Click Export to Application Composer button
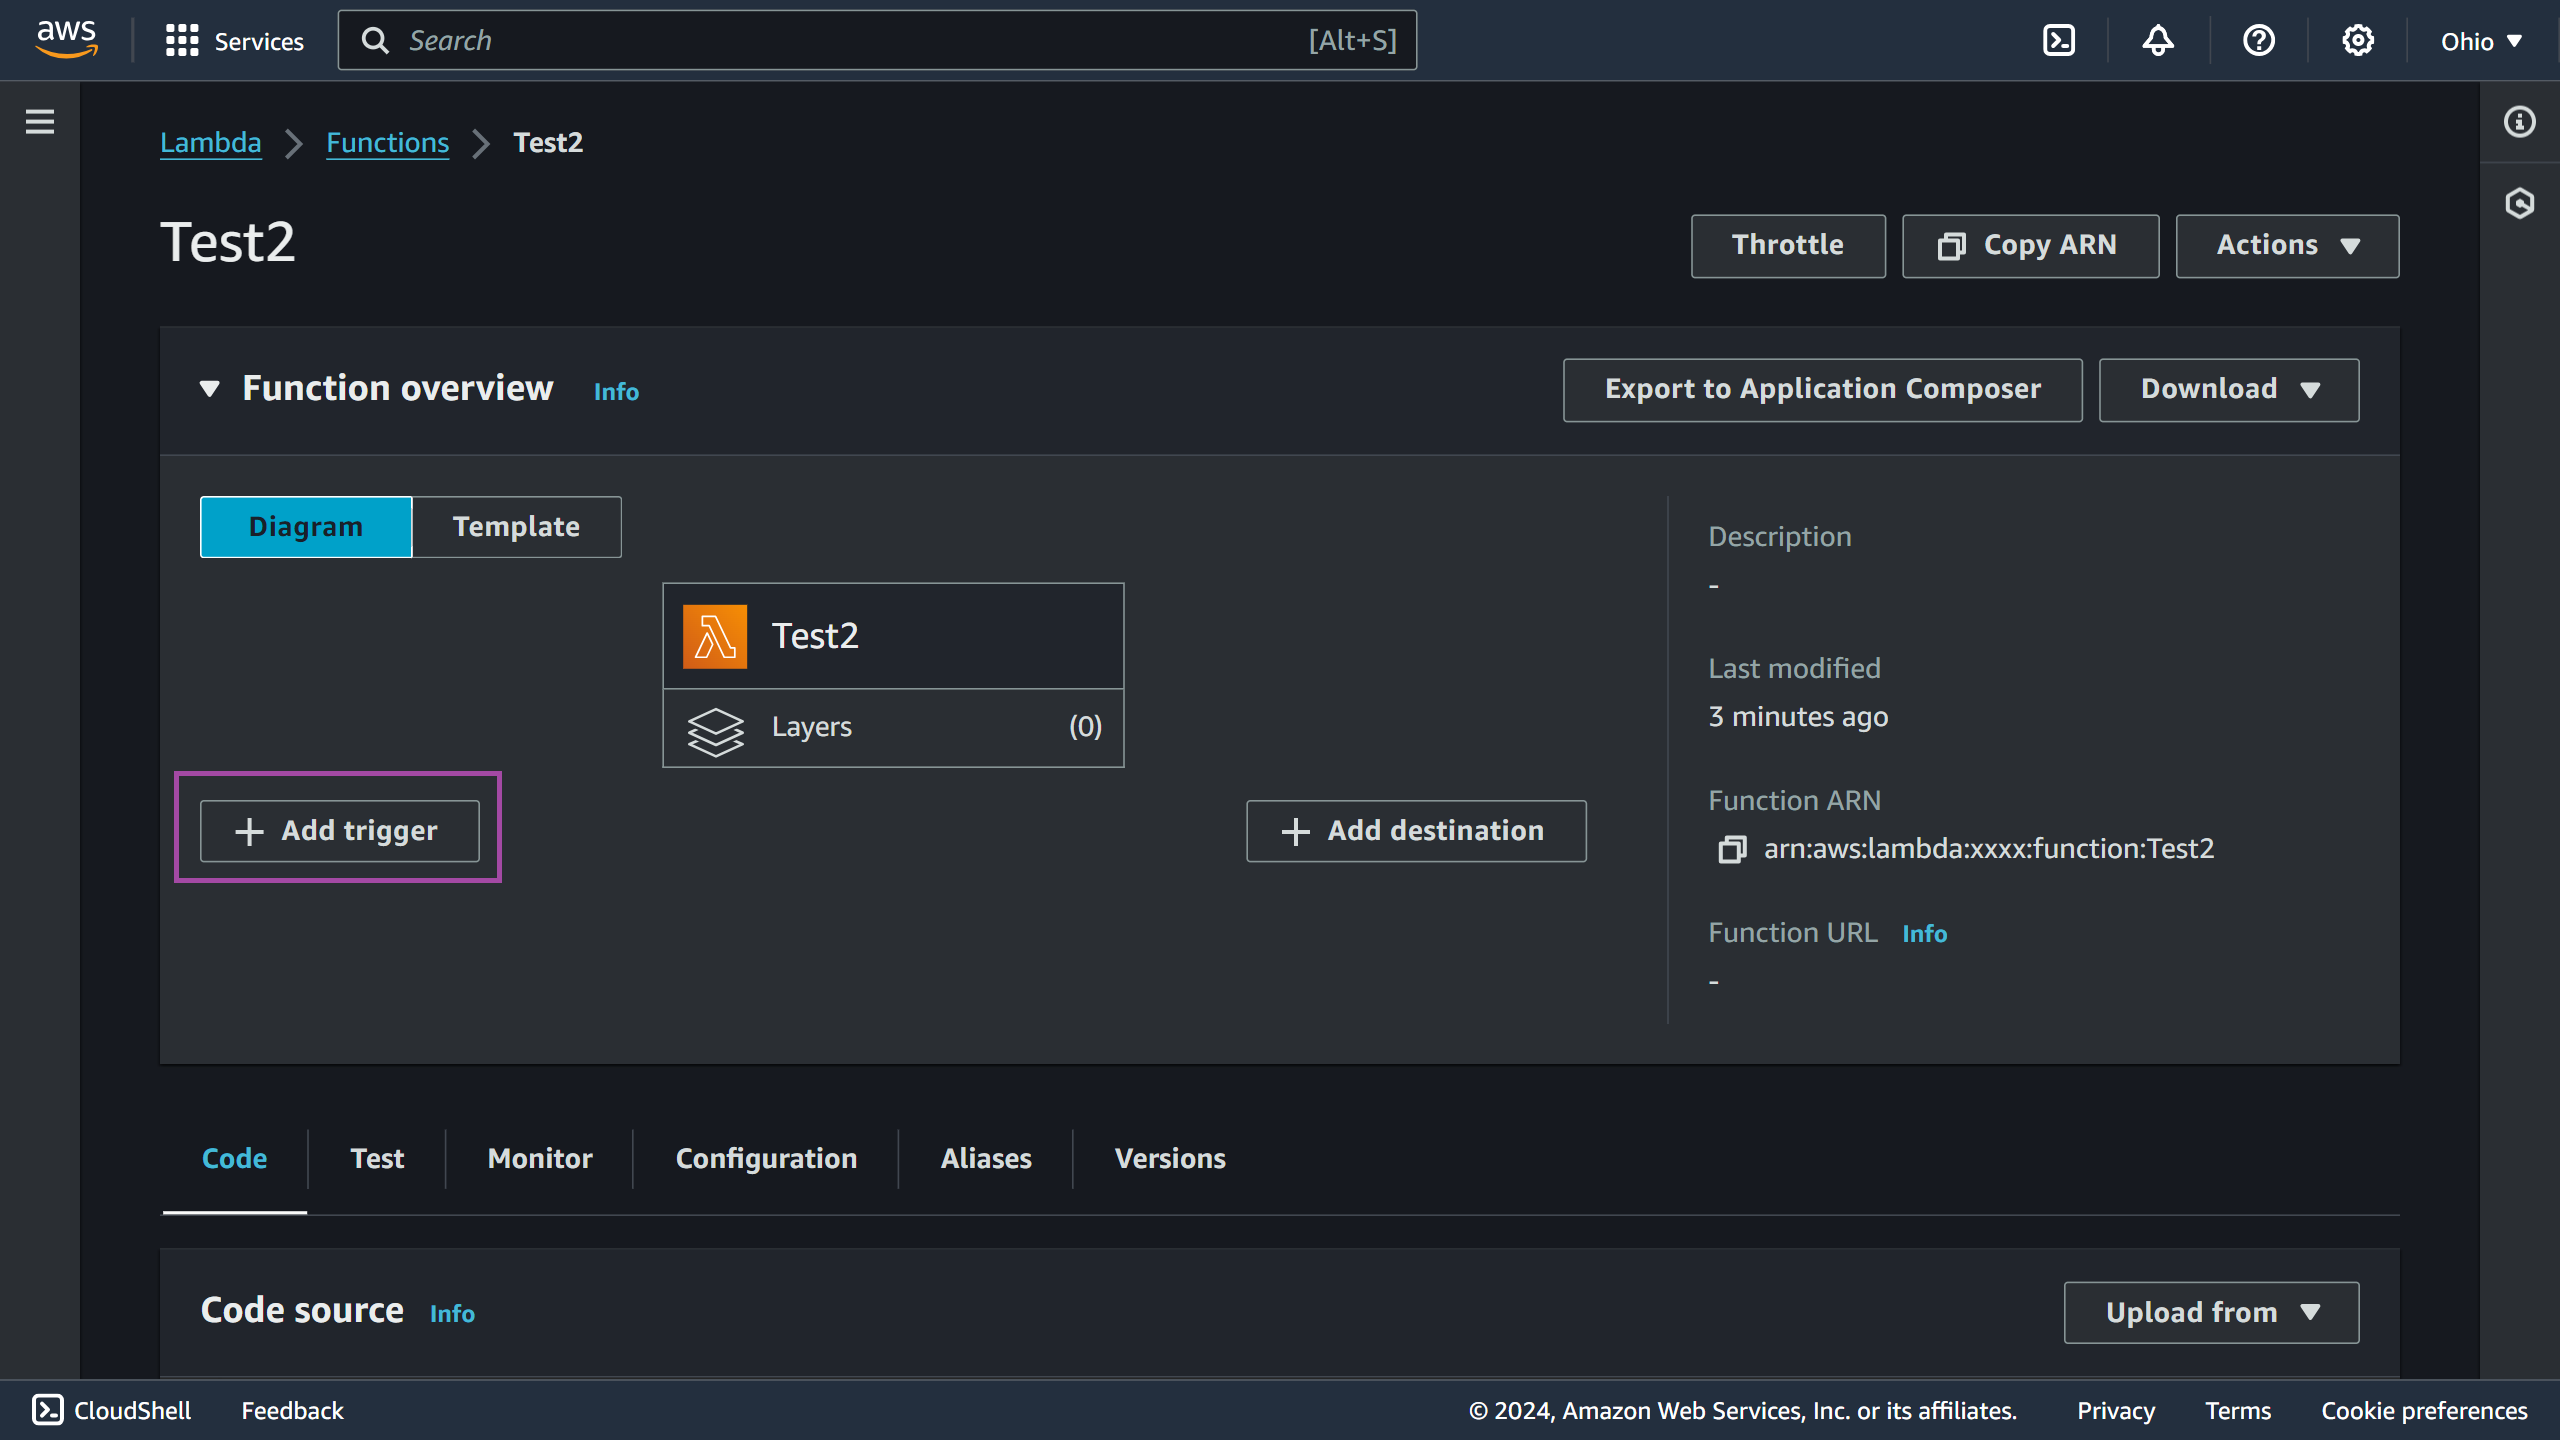The height and width of the screenshot is (1440, 2560). [x=1823, y=389]
